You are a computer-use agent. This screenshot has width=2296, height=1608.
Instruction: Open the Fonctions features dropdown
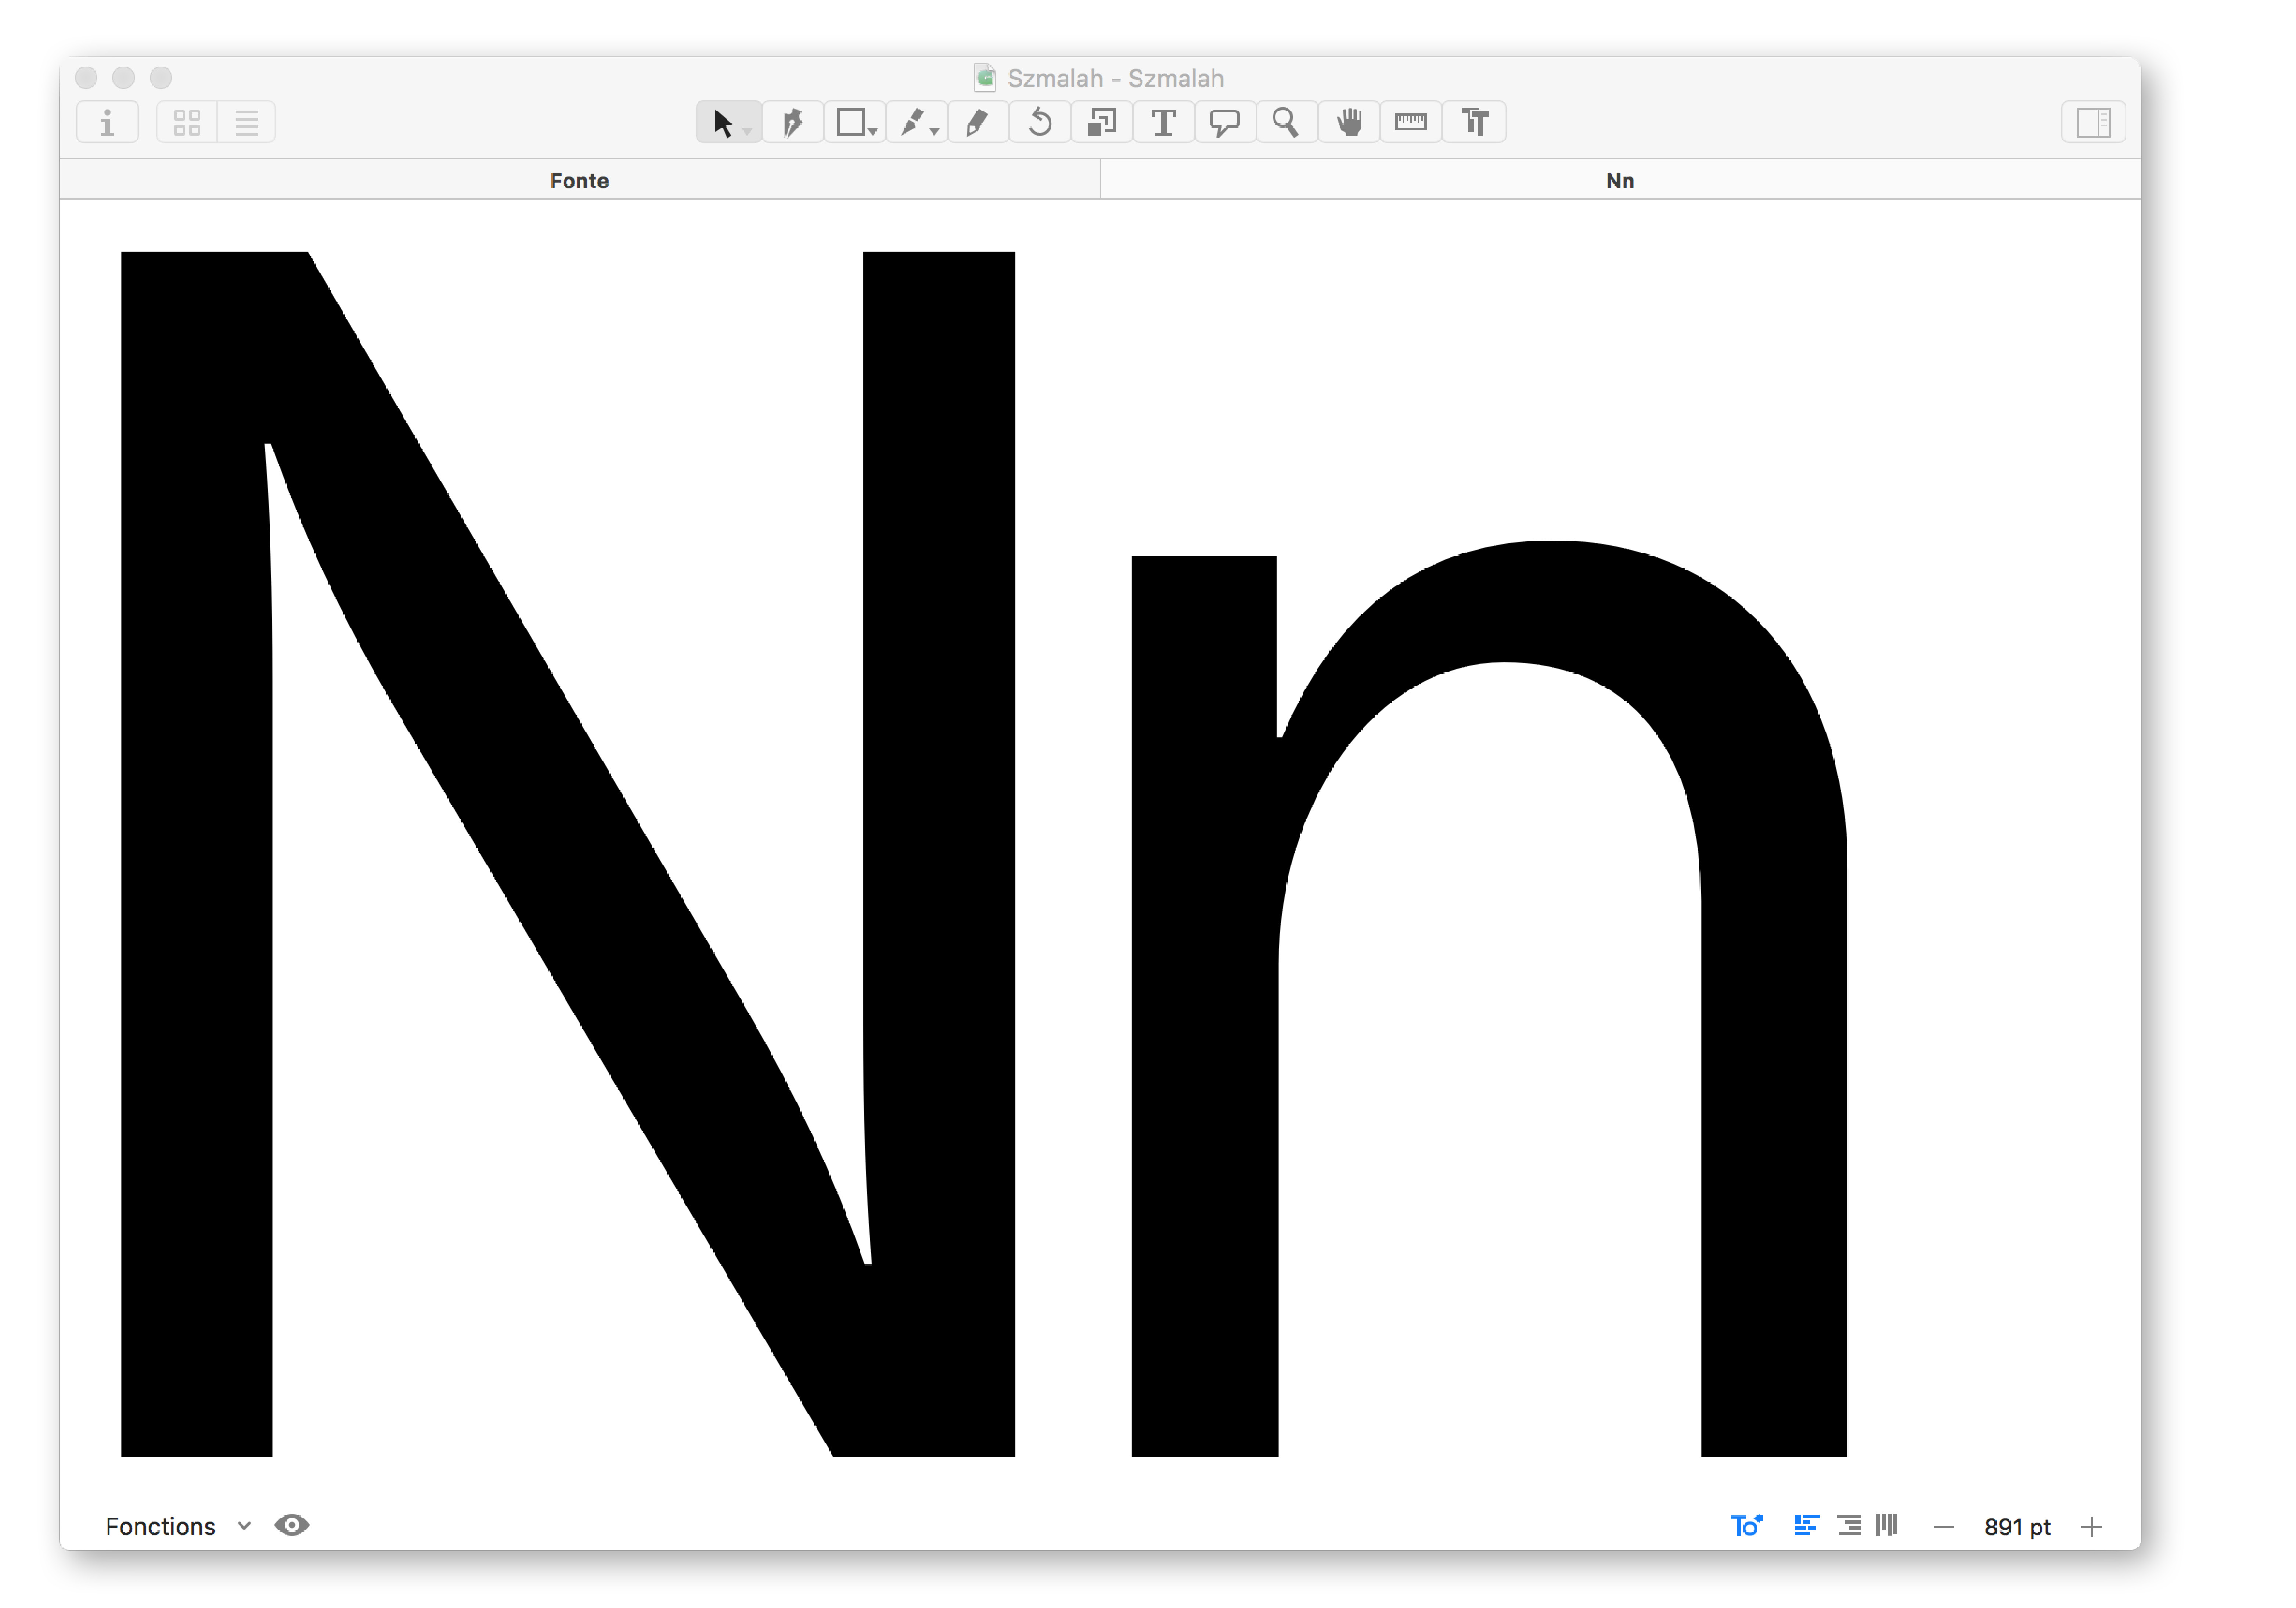coord(178,1526)
